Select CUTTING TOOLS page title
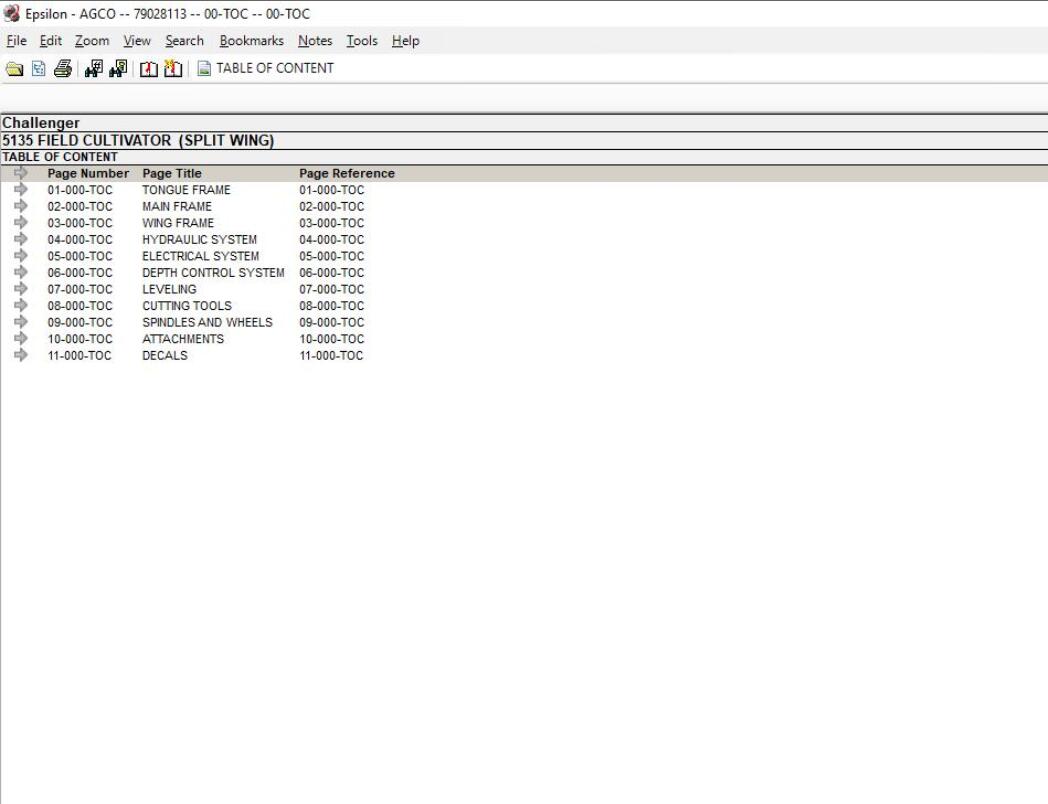 [x=186, y=305]
